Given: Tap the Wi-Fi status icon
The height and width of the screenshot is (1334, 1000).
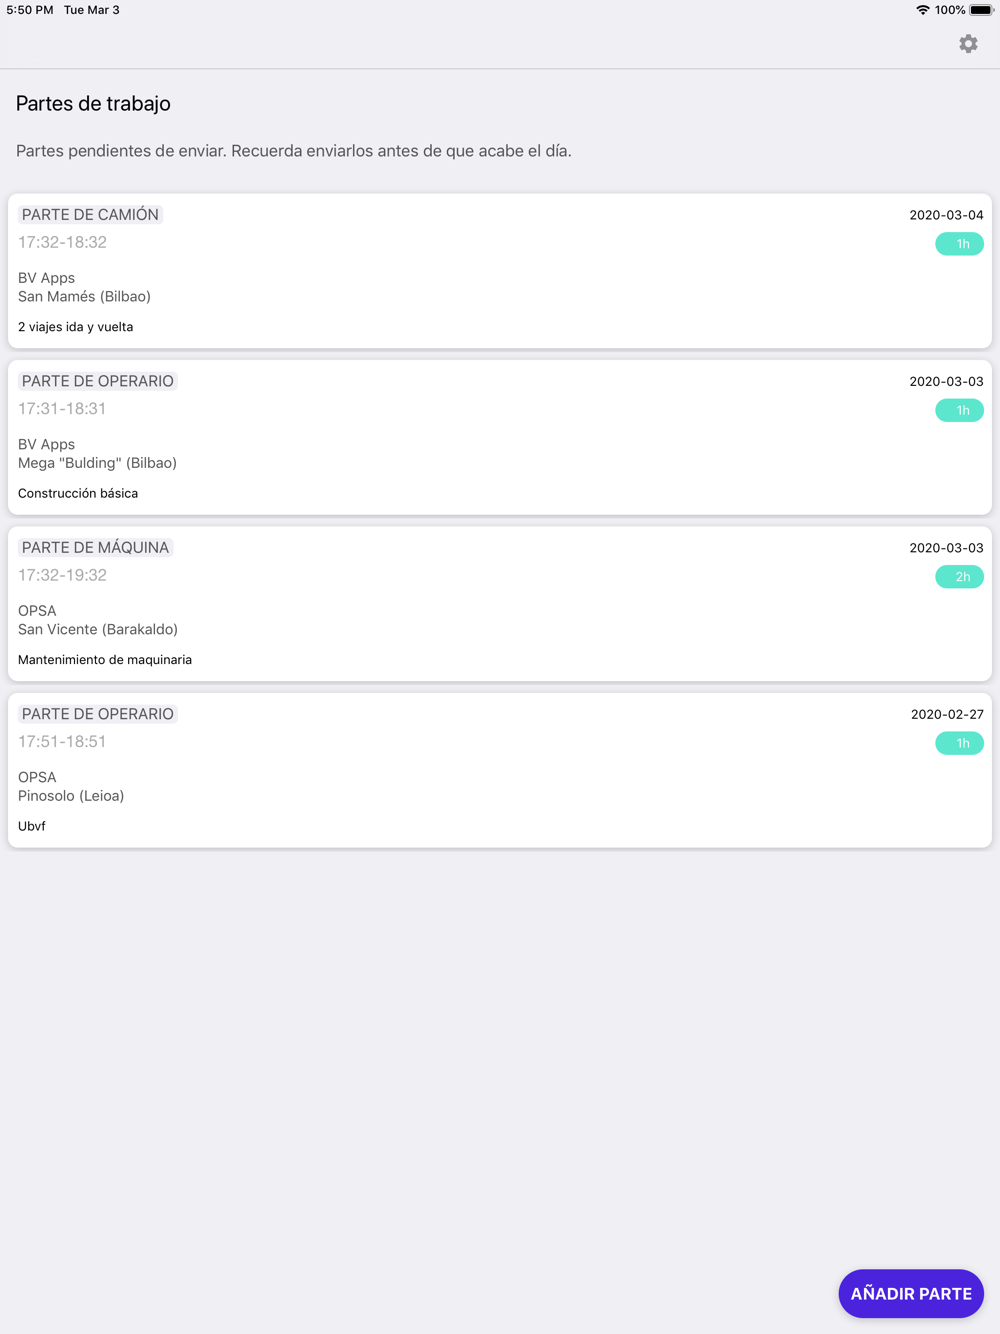Looking at the screenshot, I should [922, 10].
